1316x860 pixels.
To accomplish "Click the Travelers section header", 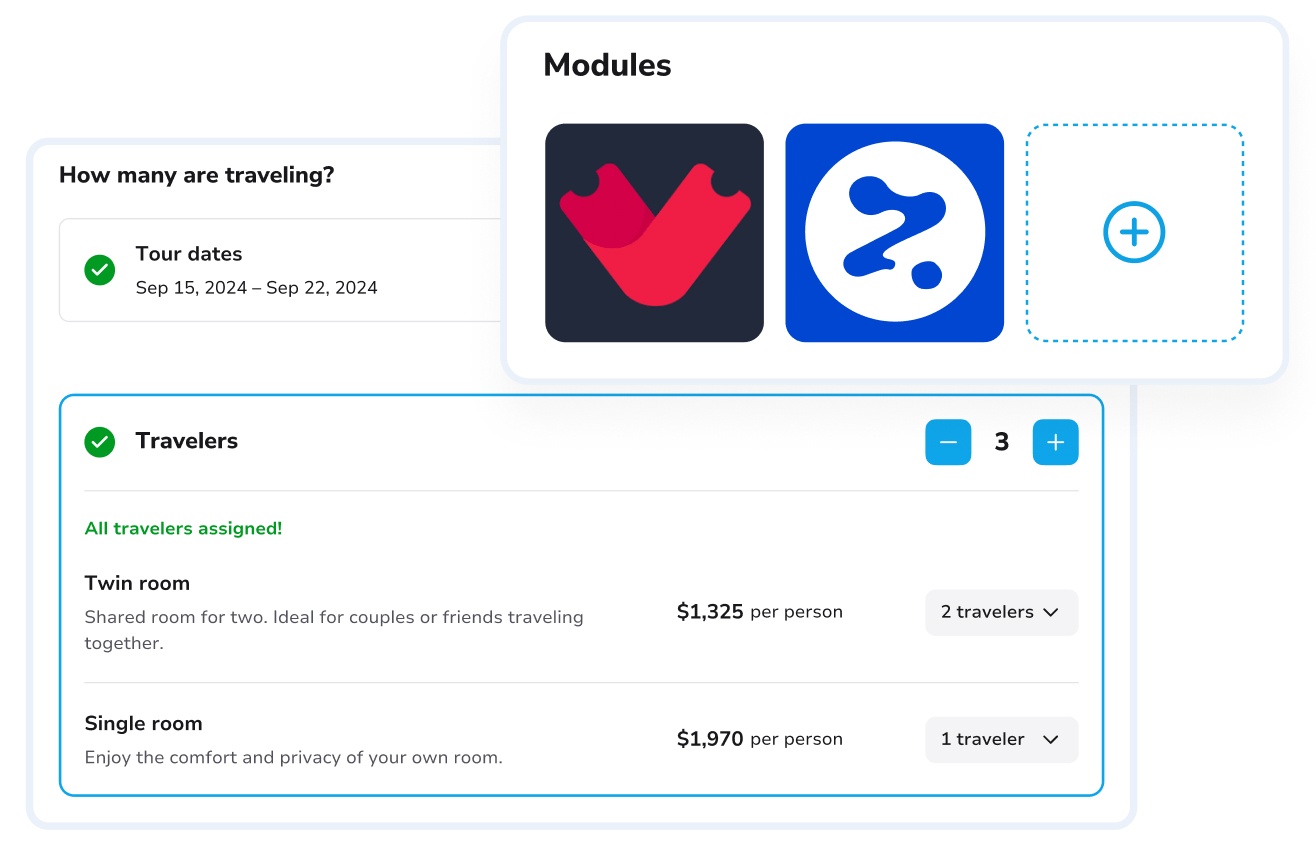I will 187,441.
